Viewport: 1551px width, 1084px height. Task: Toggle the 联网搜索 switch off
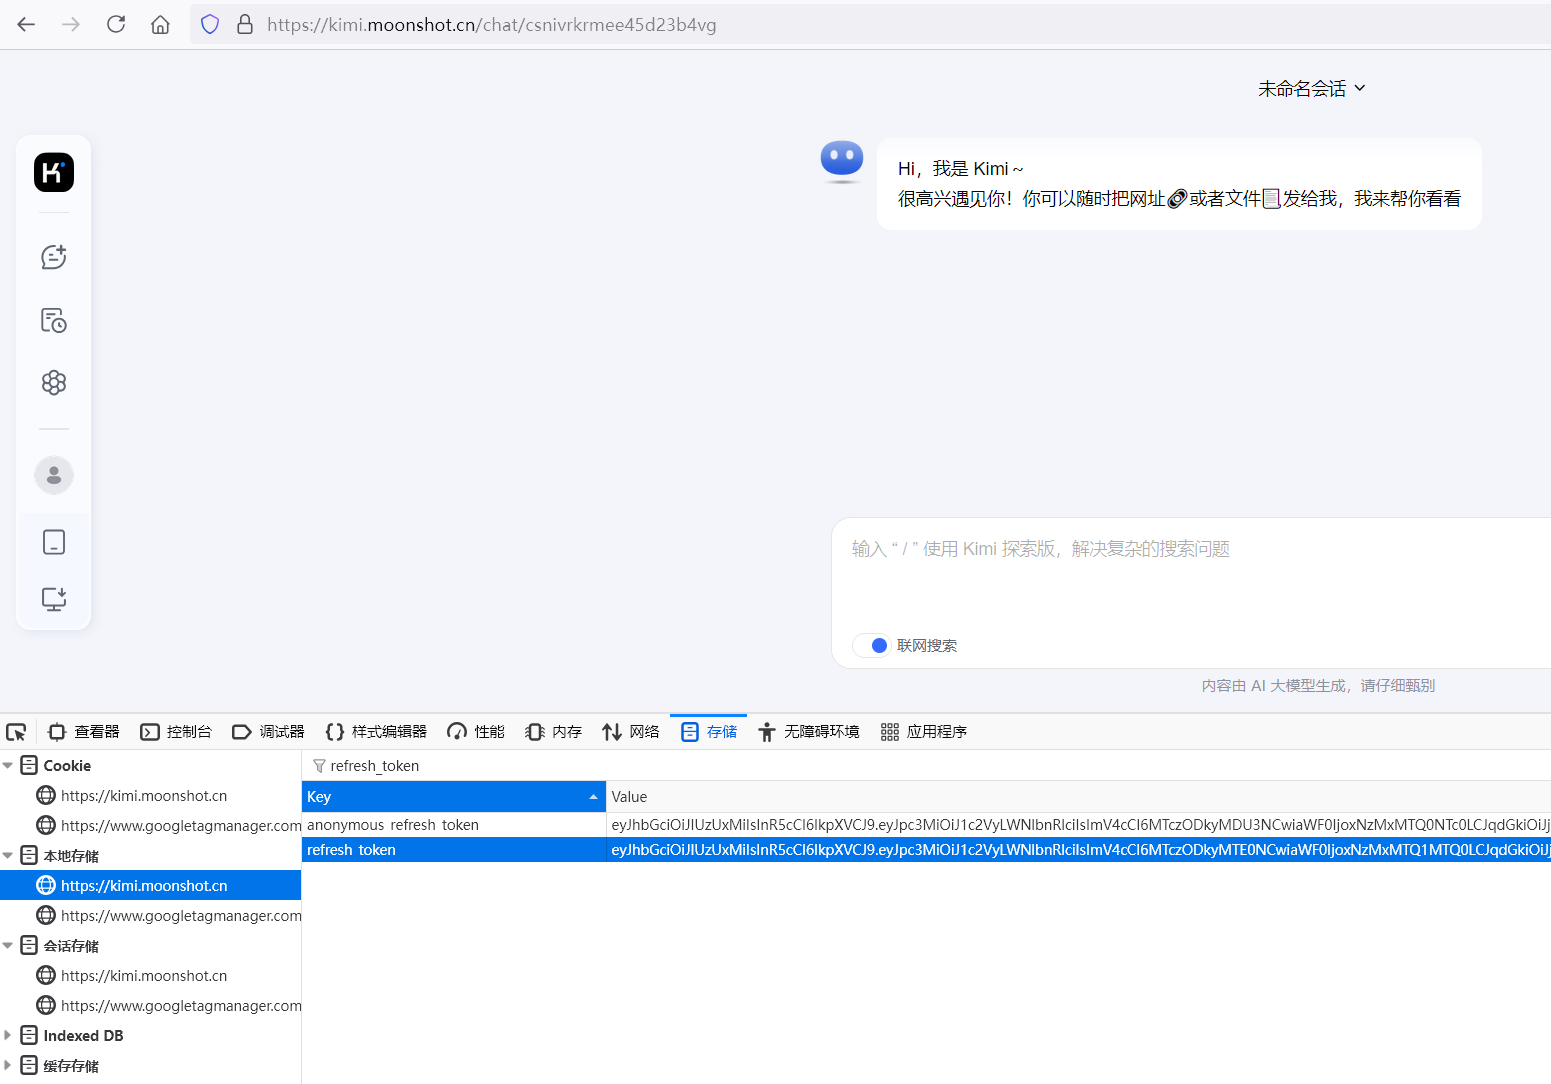point(872,646)
